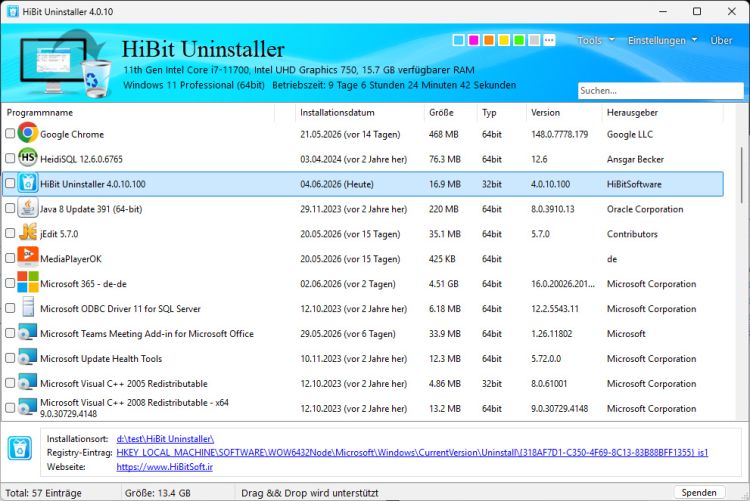Click the HiBit Uninstaller row icon
Screen dimensions: 750x501
click(x=28, y=183)
